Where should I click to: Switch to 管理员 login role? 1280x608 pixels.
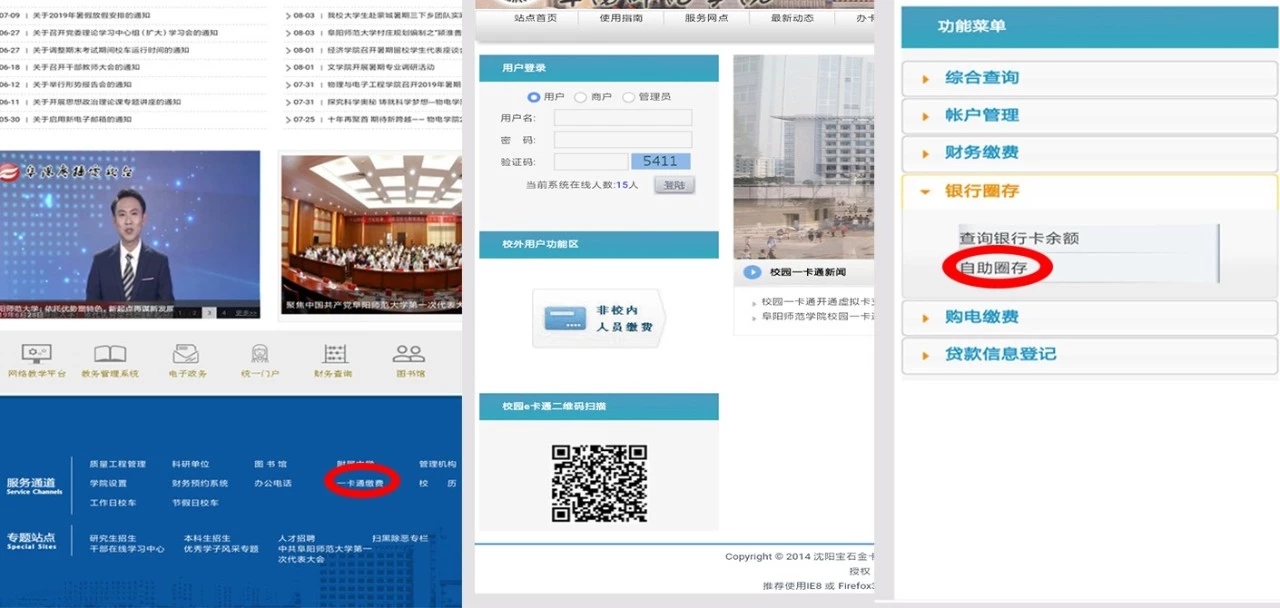point(630,97)
